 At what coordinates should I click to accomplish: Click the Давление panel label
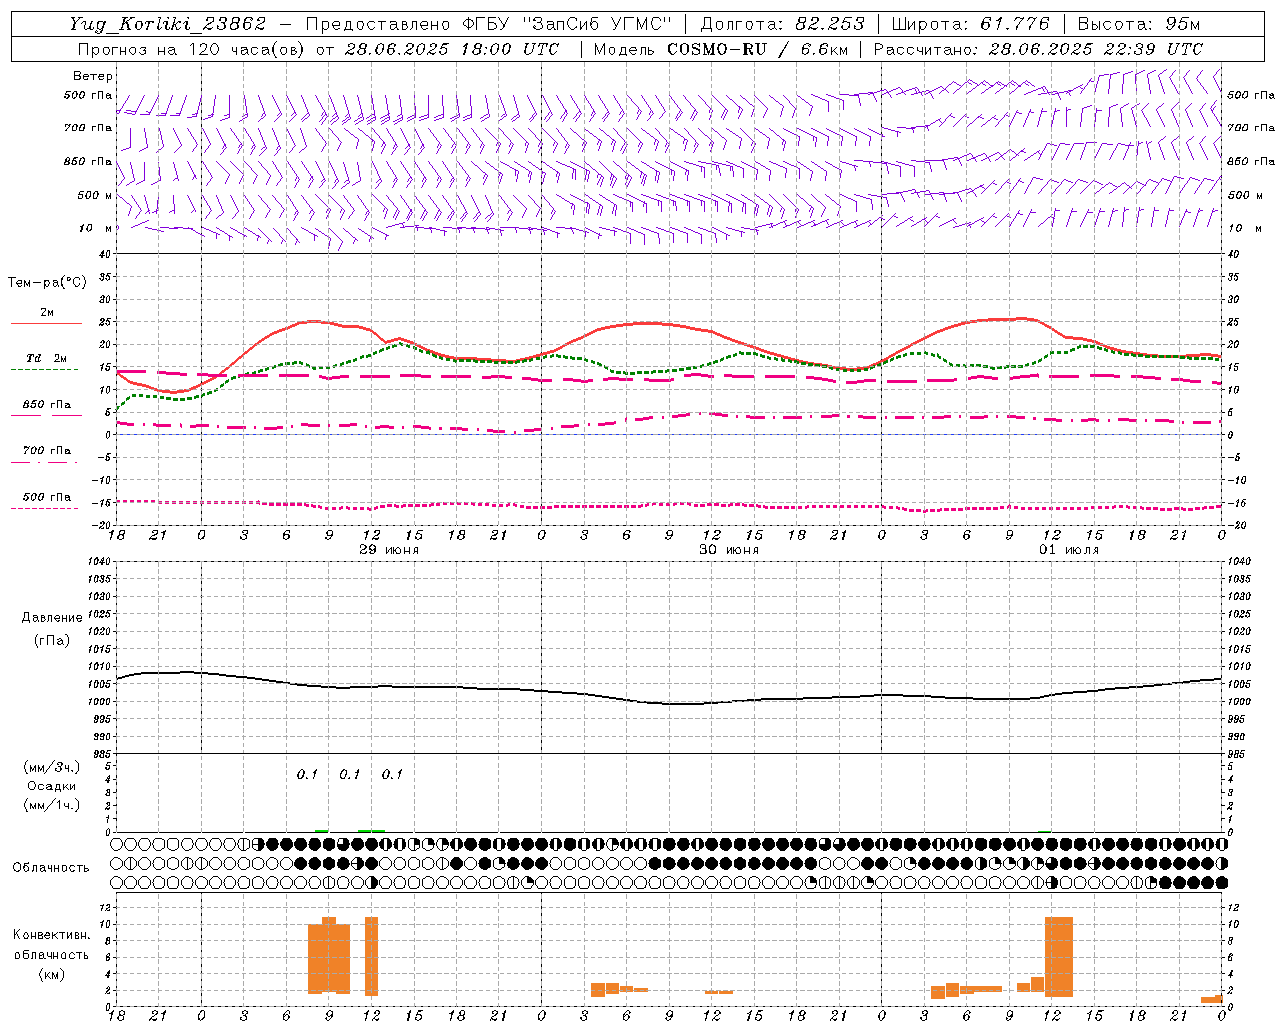click(52, 618)
